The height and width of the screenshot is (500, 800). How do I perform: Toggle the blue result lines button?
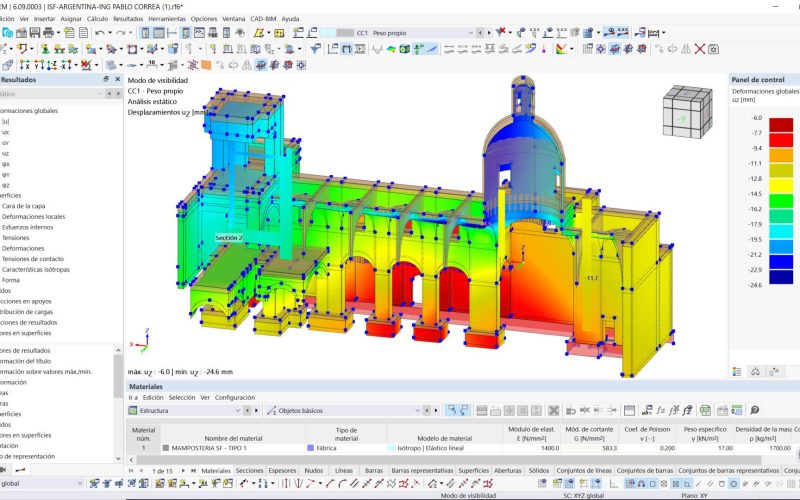(433, 49)
